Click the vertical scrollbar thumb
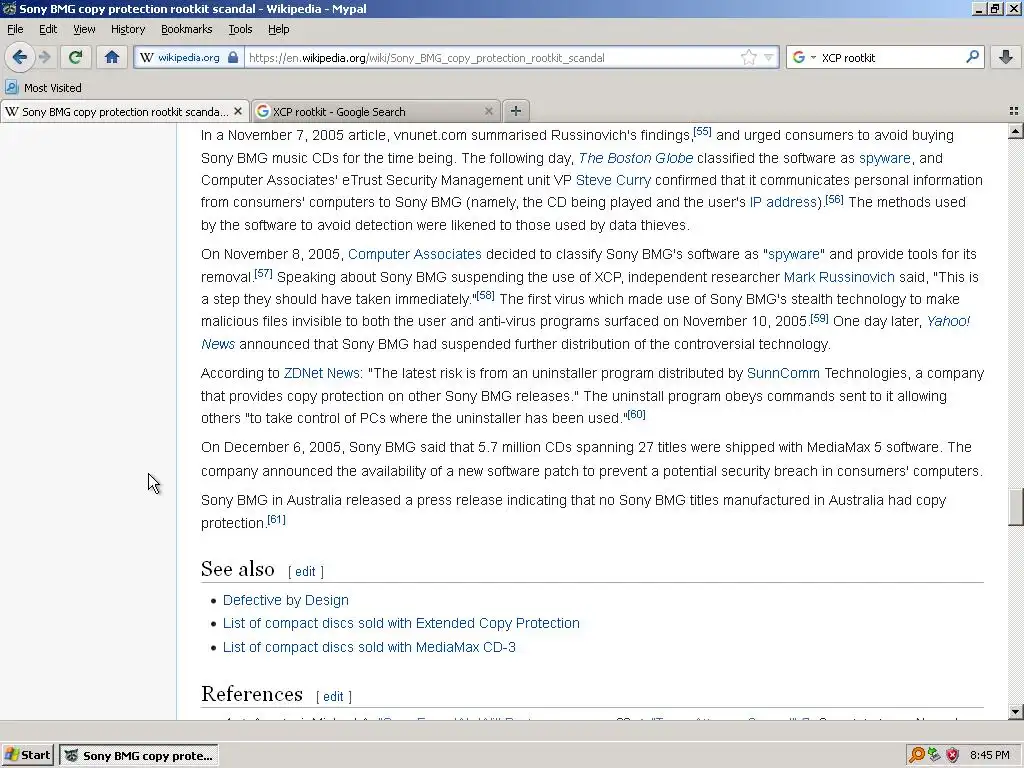The height and width of the screenshot is (768, 1024). tap(1016, 507)
